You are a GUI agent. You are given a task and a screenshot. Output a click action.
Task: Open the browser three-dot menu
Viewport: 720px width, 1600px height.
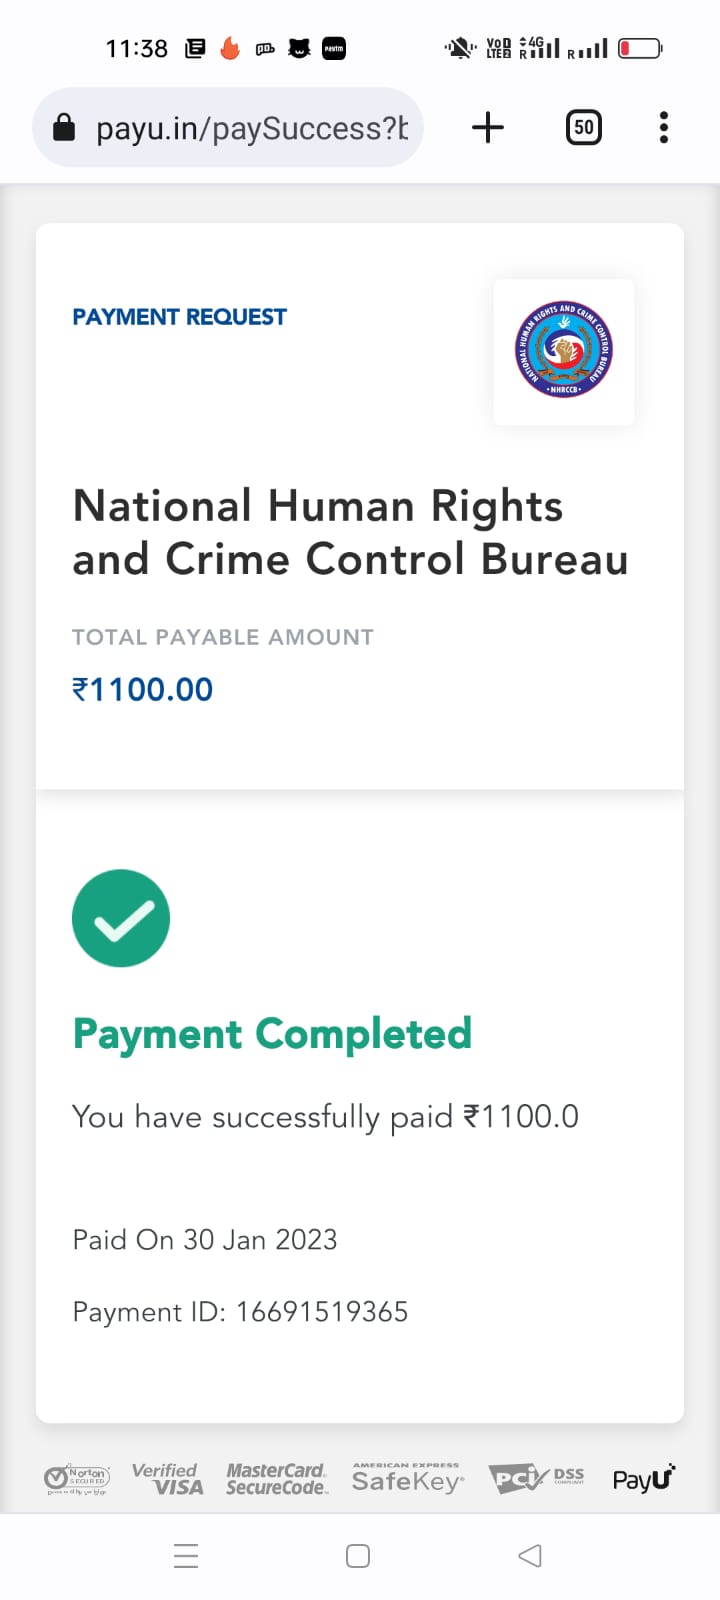pos(663,128)
